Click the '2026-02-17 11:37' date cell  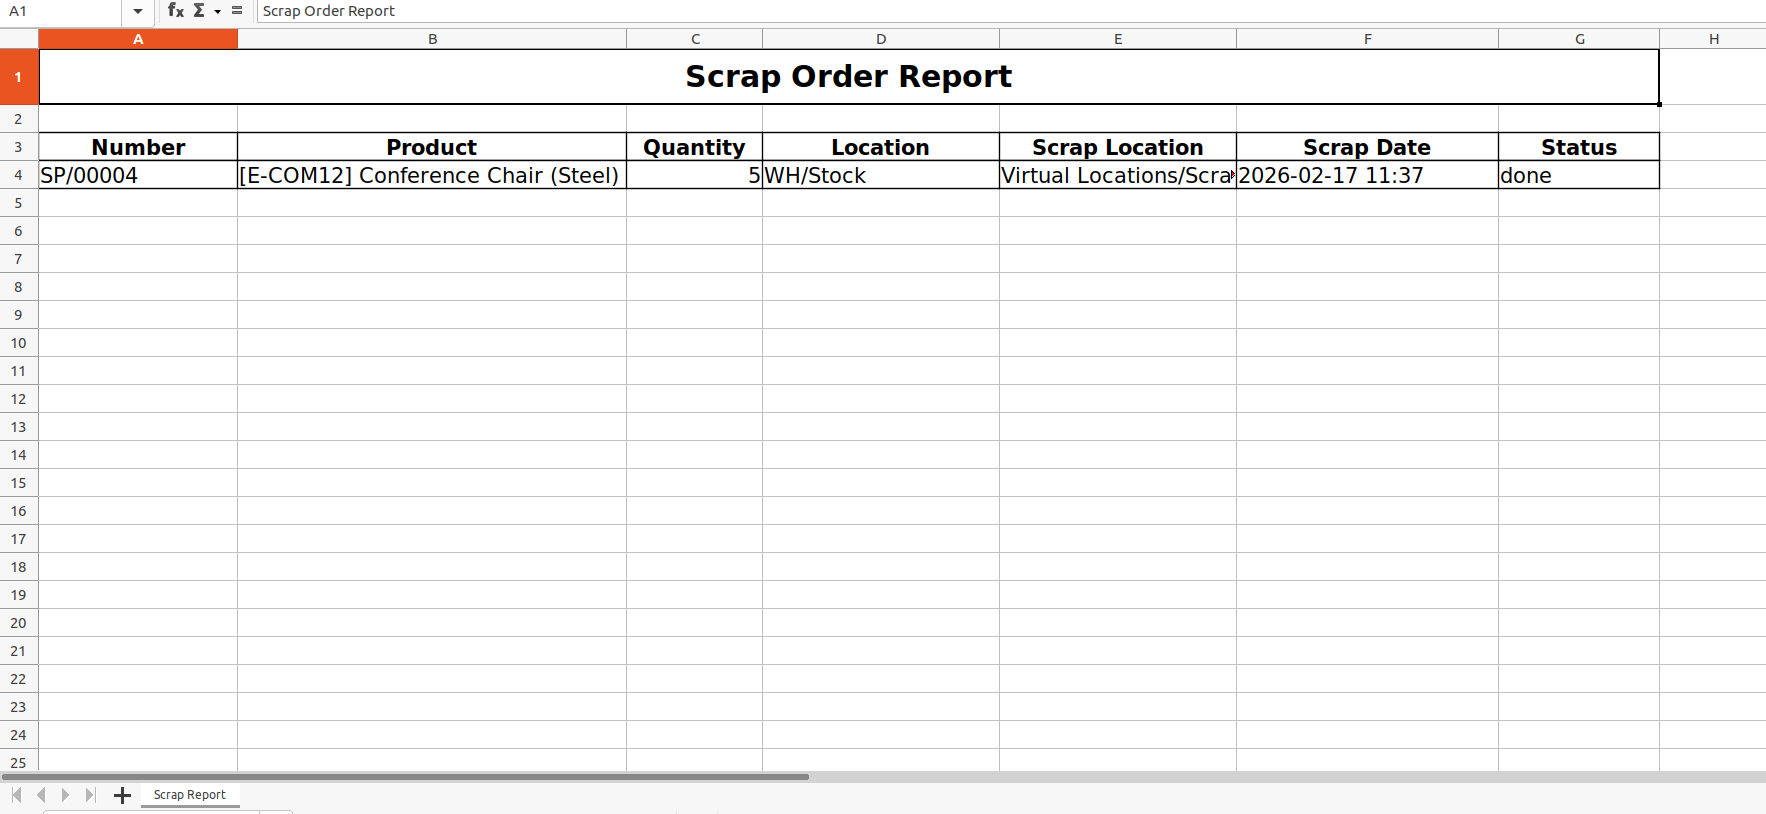[x=1367, y=175]
